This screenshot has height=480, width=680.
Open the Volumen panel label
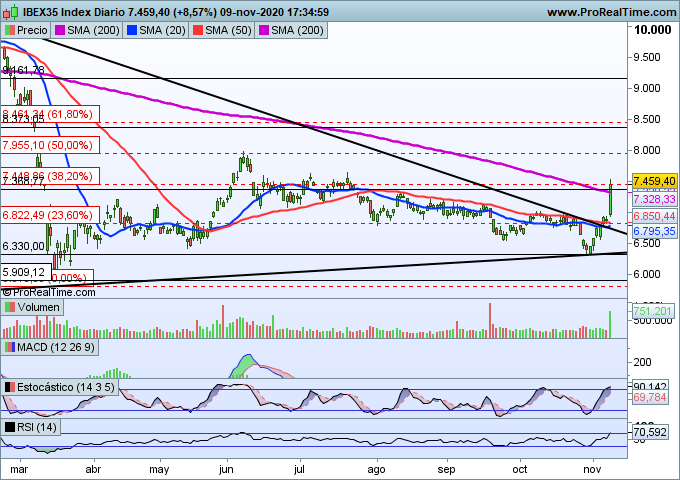(40, 308)
